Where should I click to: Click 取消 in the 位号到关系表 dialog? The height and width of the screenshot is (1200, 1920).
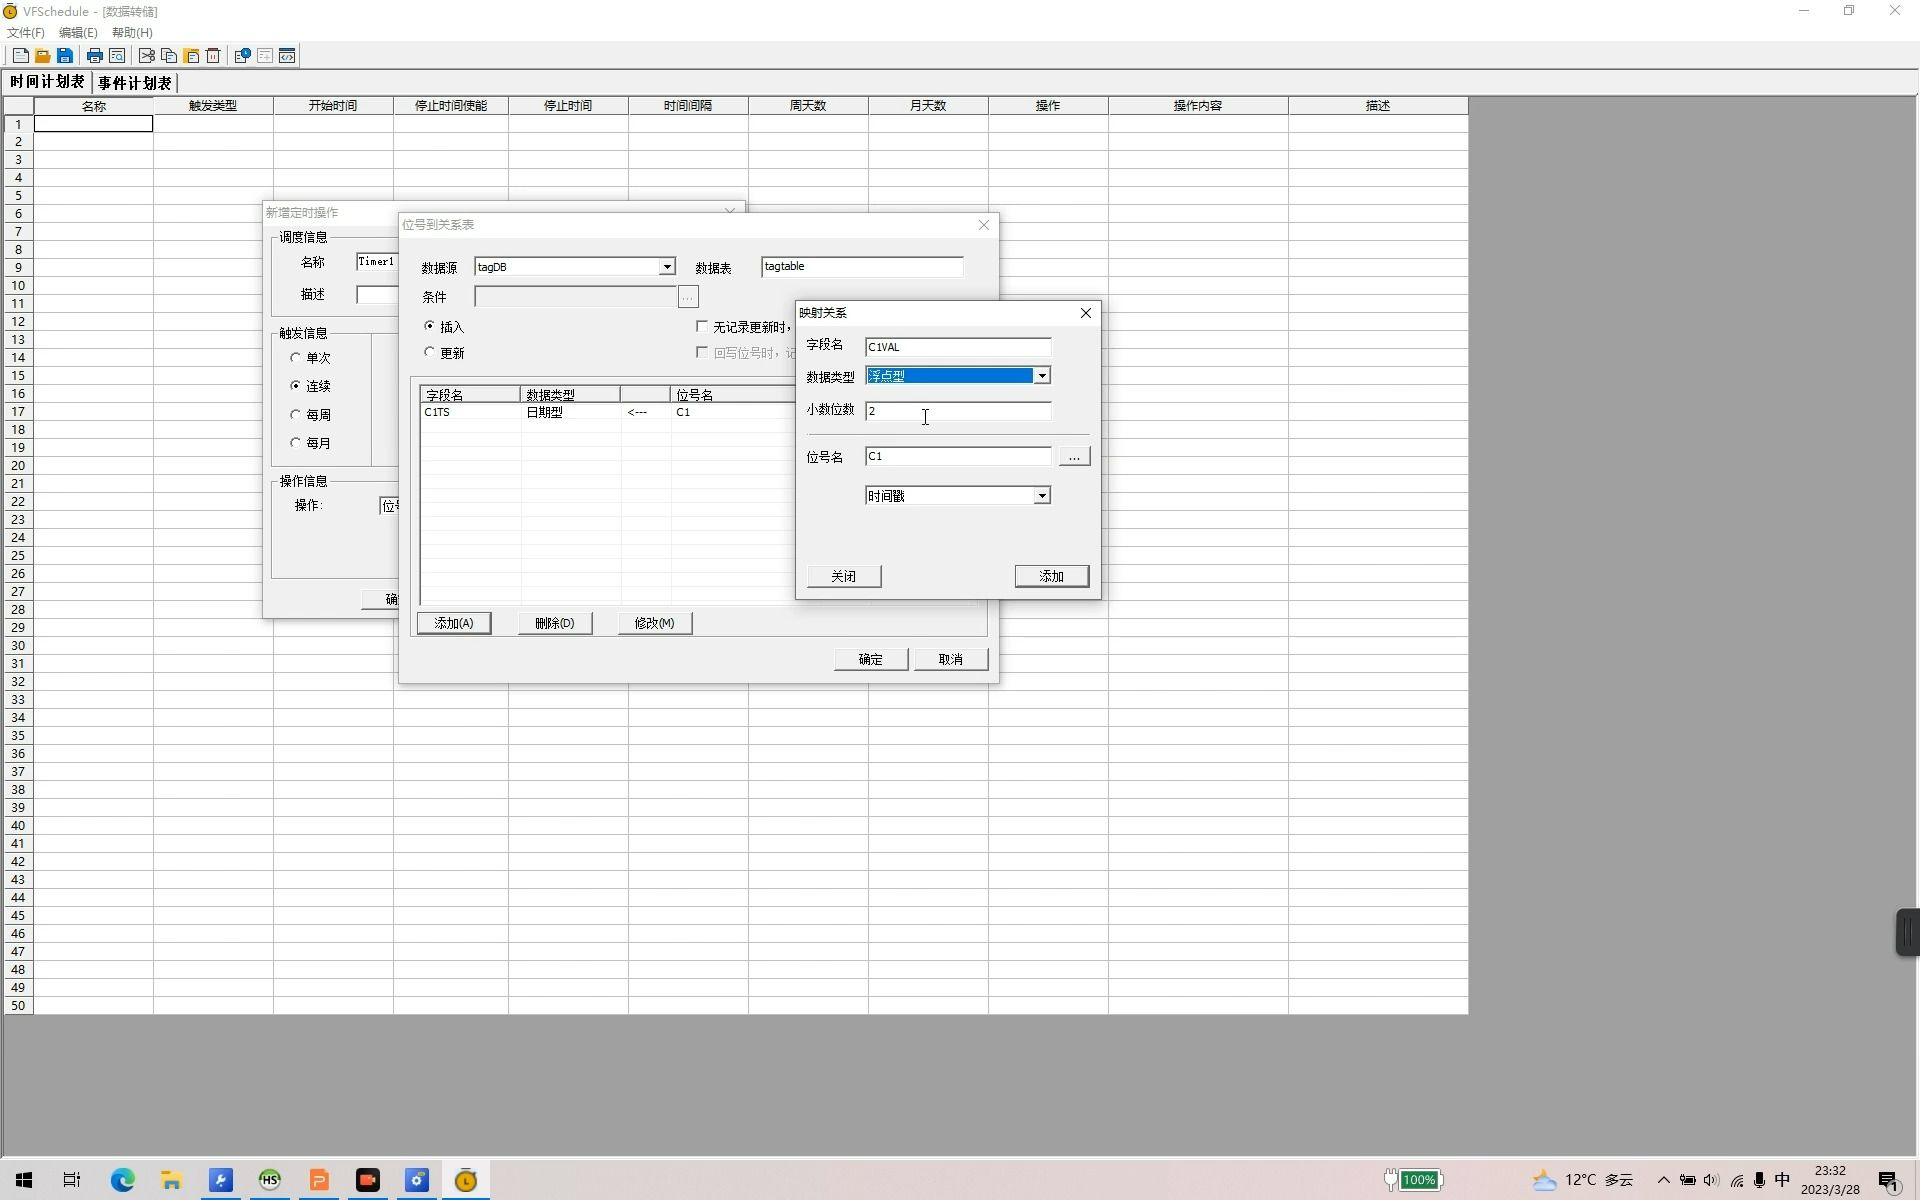click(x=951, y=659)
